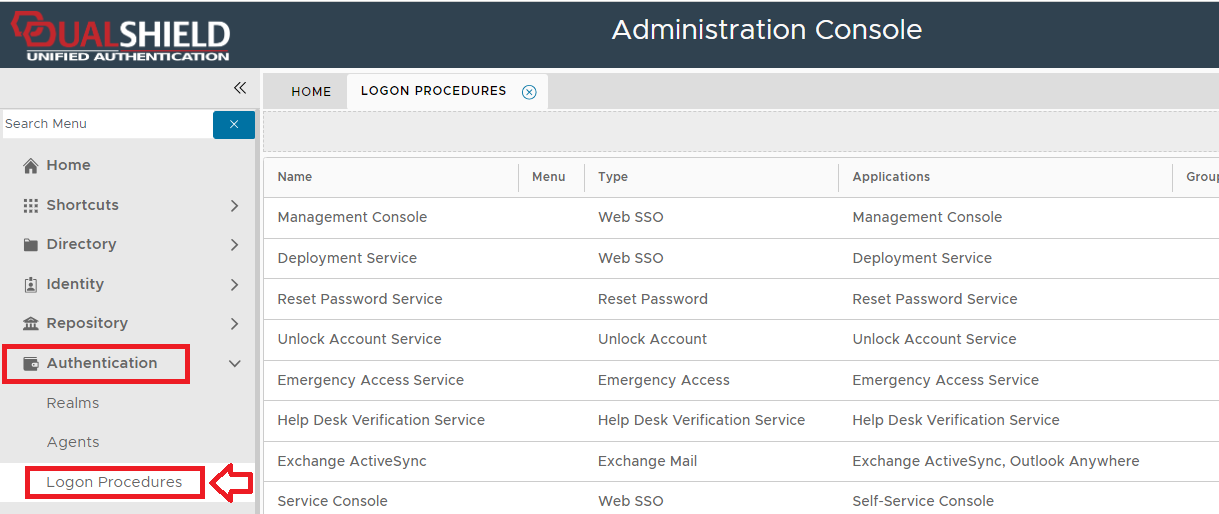Open Realms under Authentication
Screen dimensions: 1219x514
(73, 403)
